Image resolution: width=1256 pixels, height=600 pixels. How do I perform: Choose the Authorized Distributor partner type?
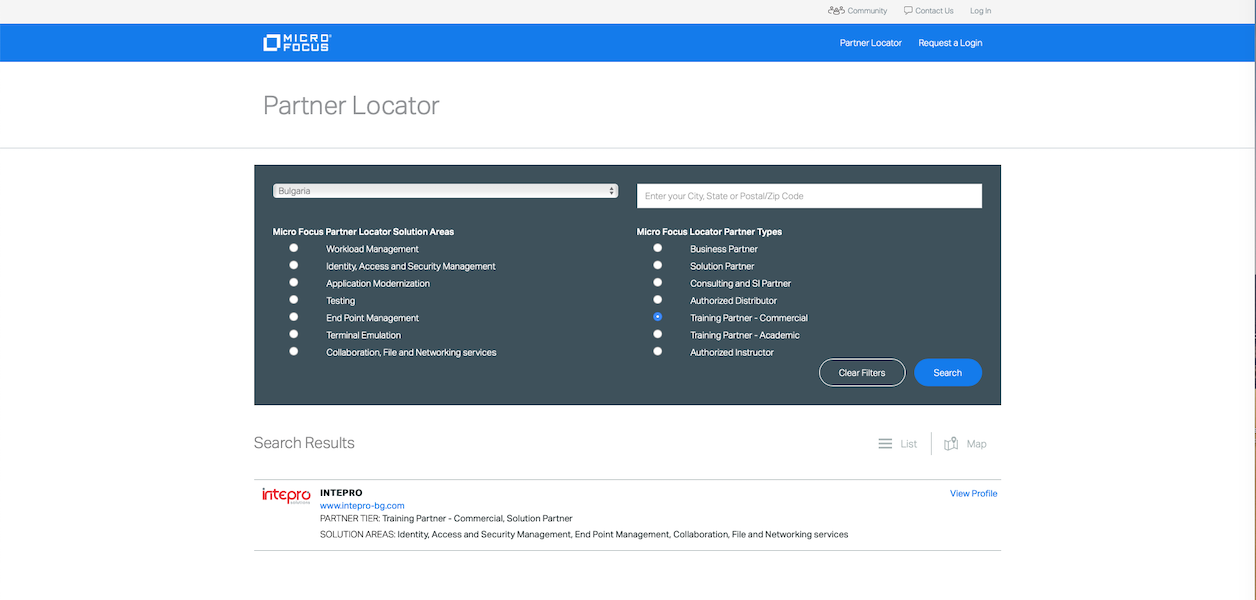pyautogui.click(x=657, y=300)
